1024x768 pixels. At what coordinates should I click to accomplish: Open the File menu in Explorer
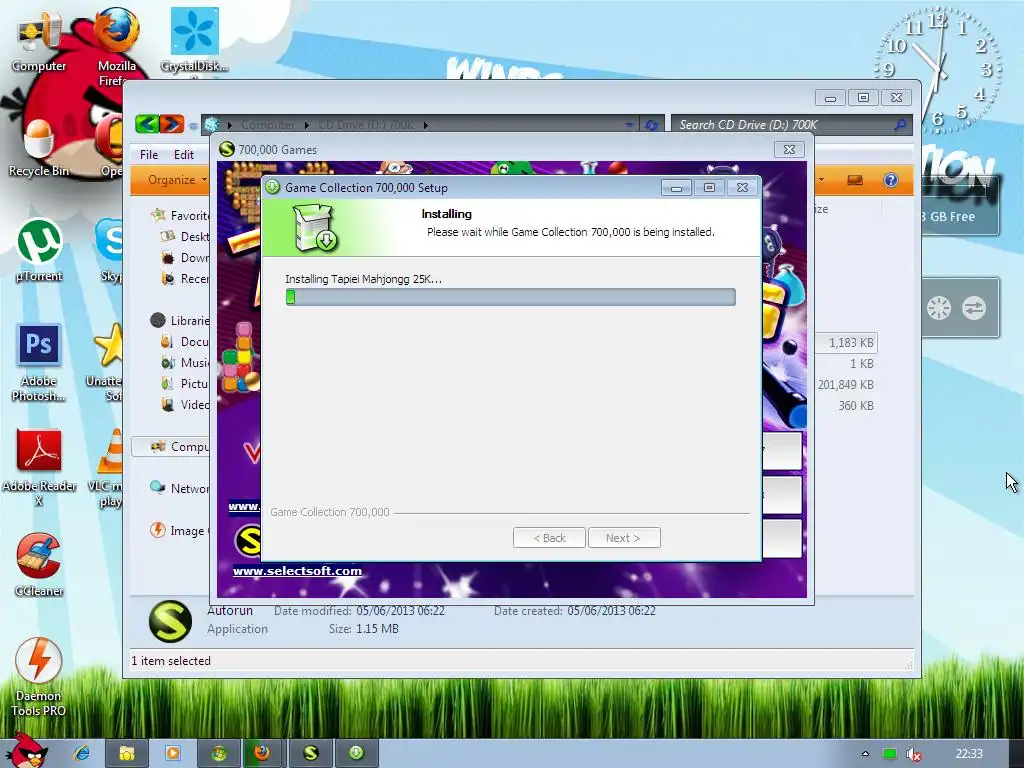tap(149, 155)
